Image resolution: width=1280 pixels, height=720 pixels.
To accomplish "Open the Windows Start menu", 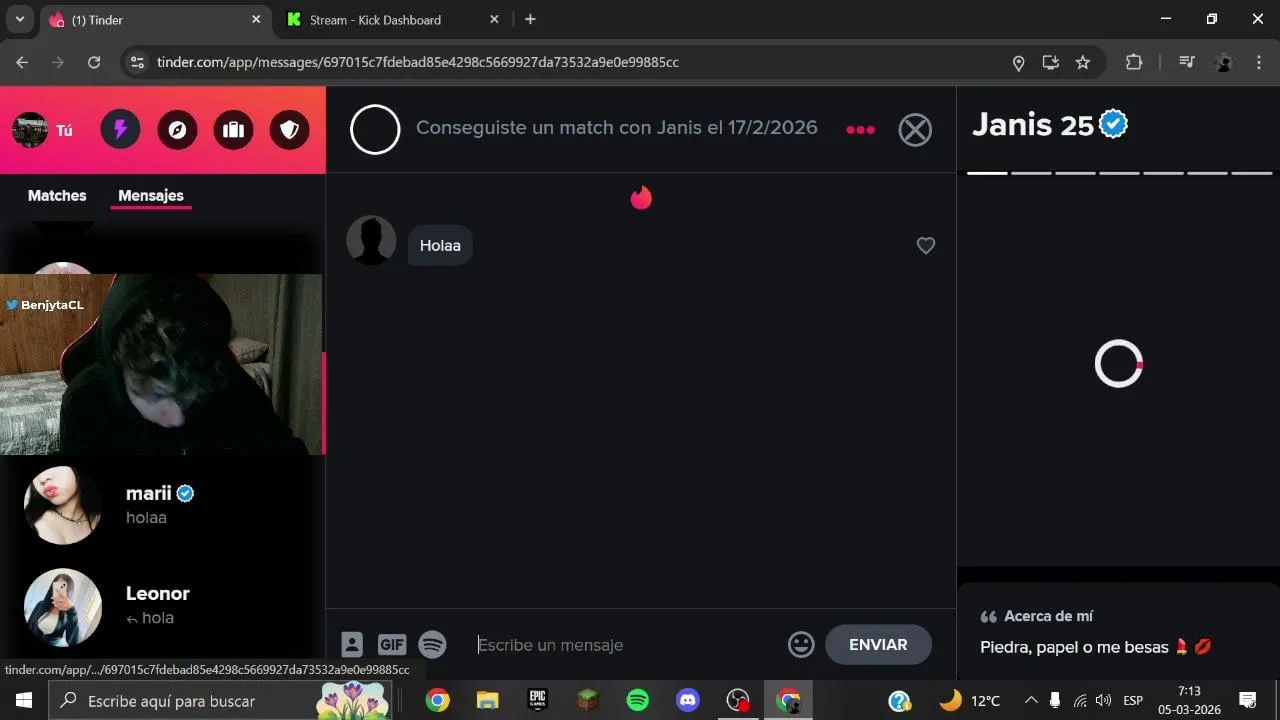I will (x=23, y=700).
